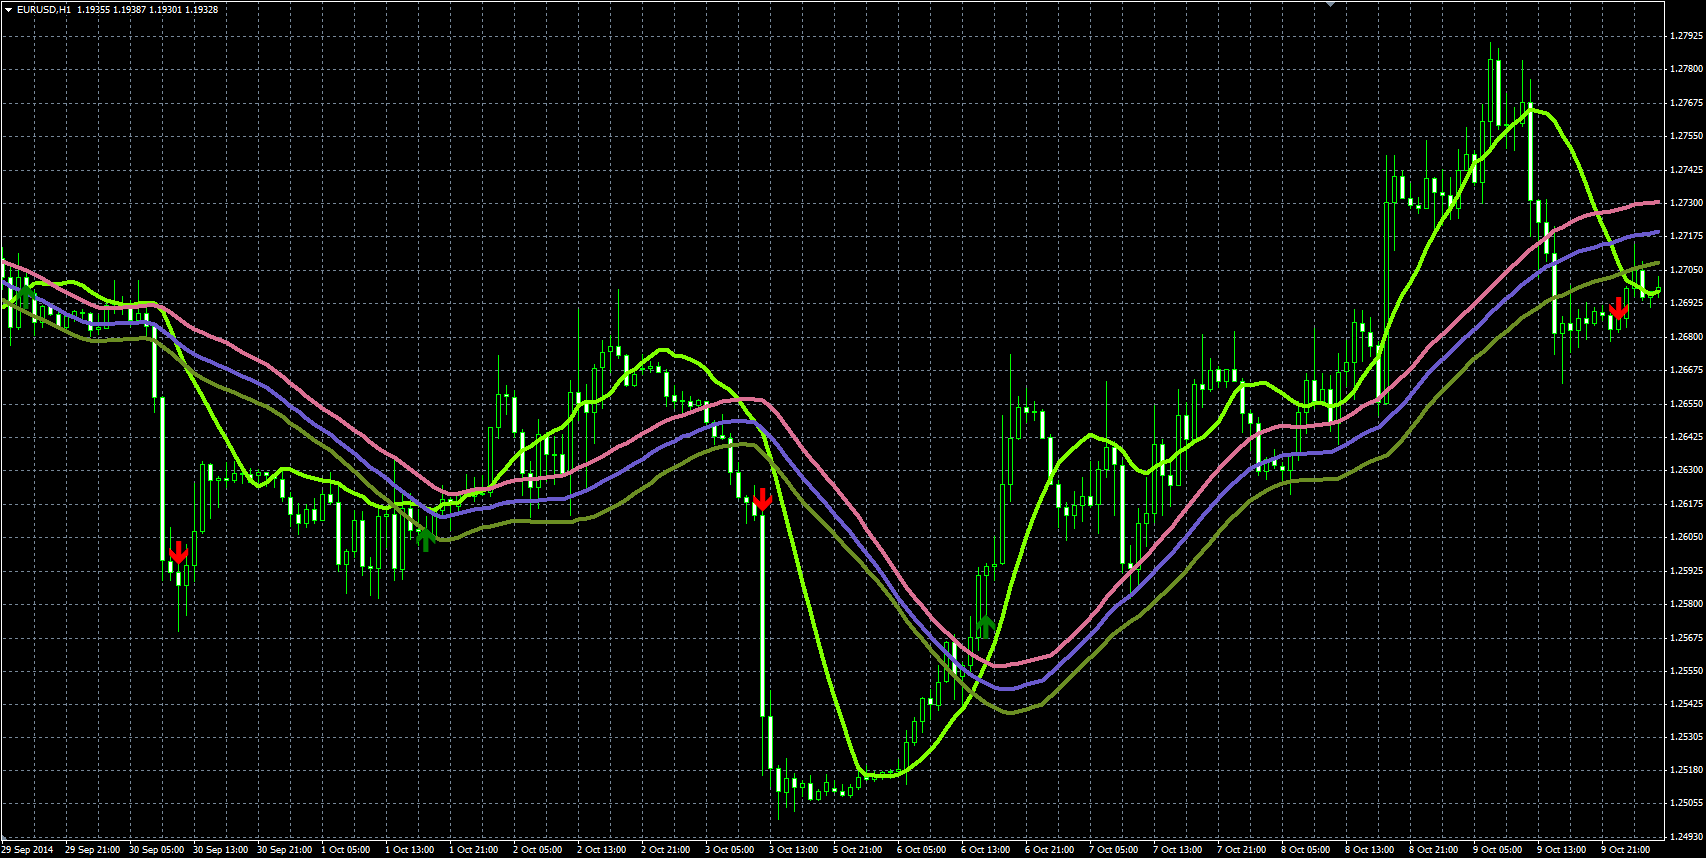
Task: Click the 1 Oct 05:00 time axis label
Action: coord(346,850)
